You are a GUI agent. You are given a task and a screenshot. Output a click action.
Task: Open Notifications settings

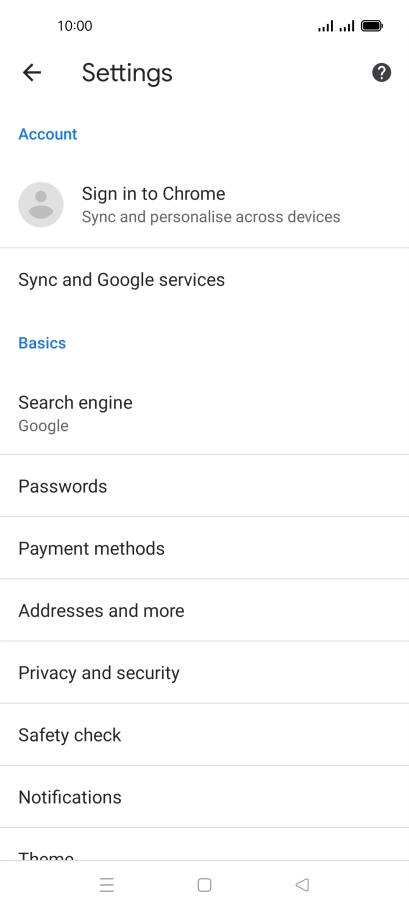click(x=204, y=796)
